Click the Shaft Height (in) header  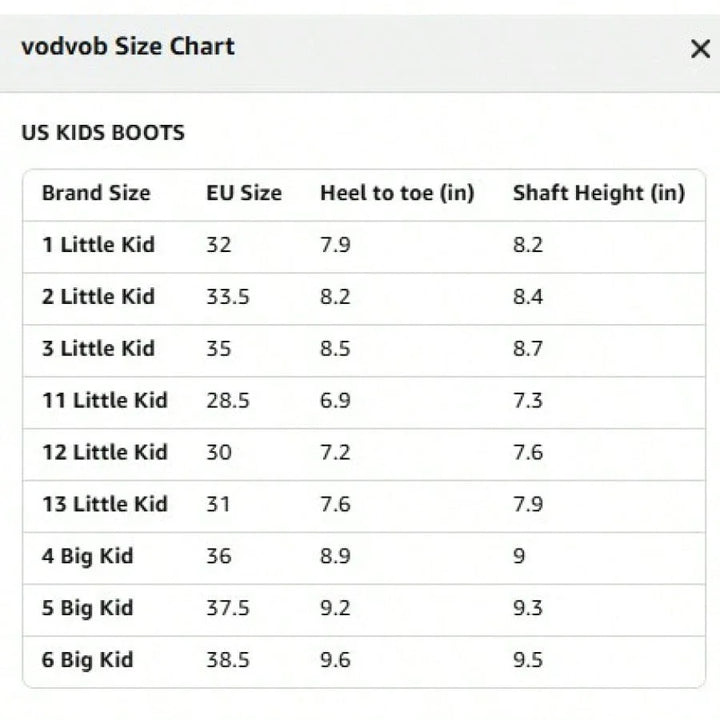click(598, 193)
